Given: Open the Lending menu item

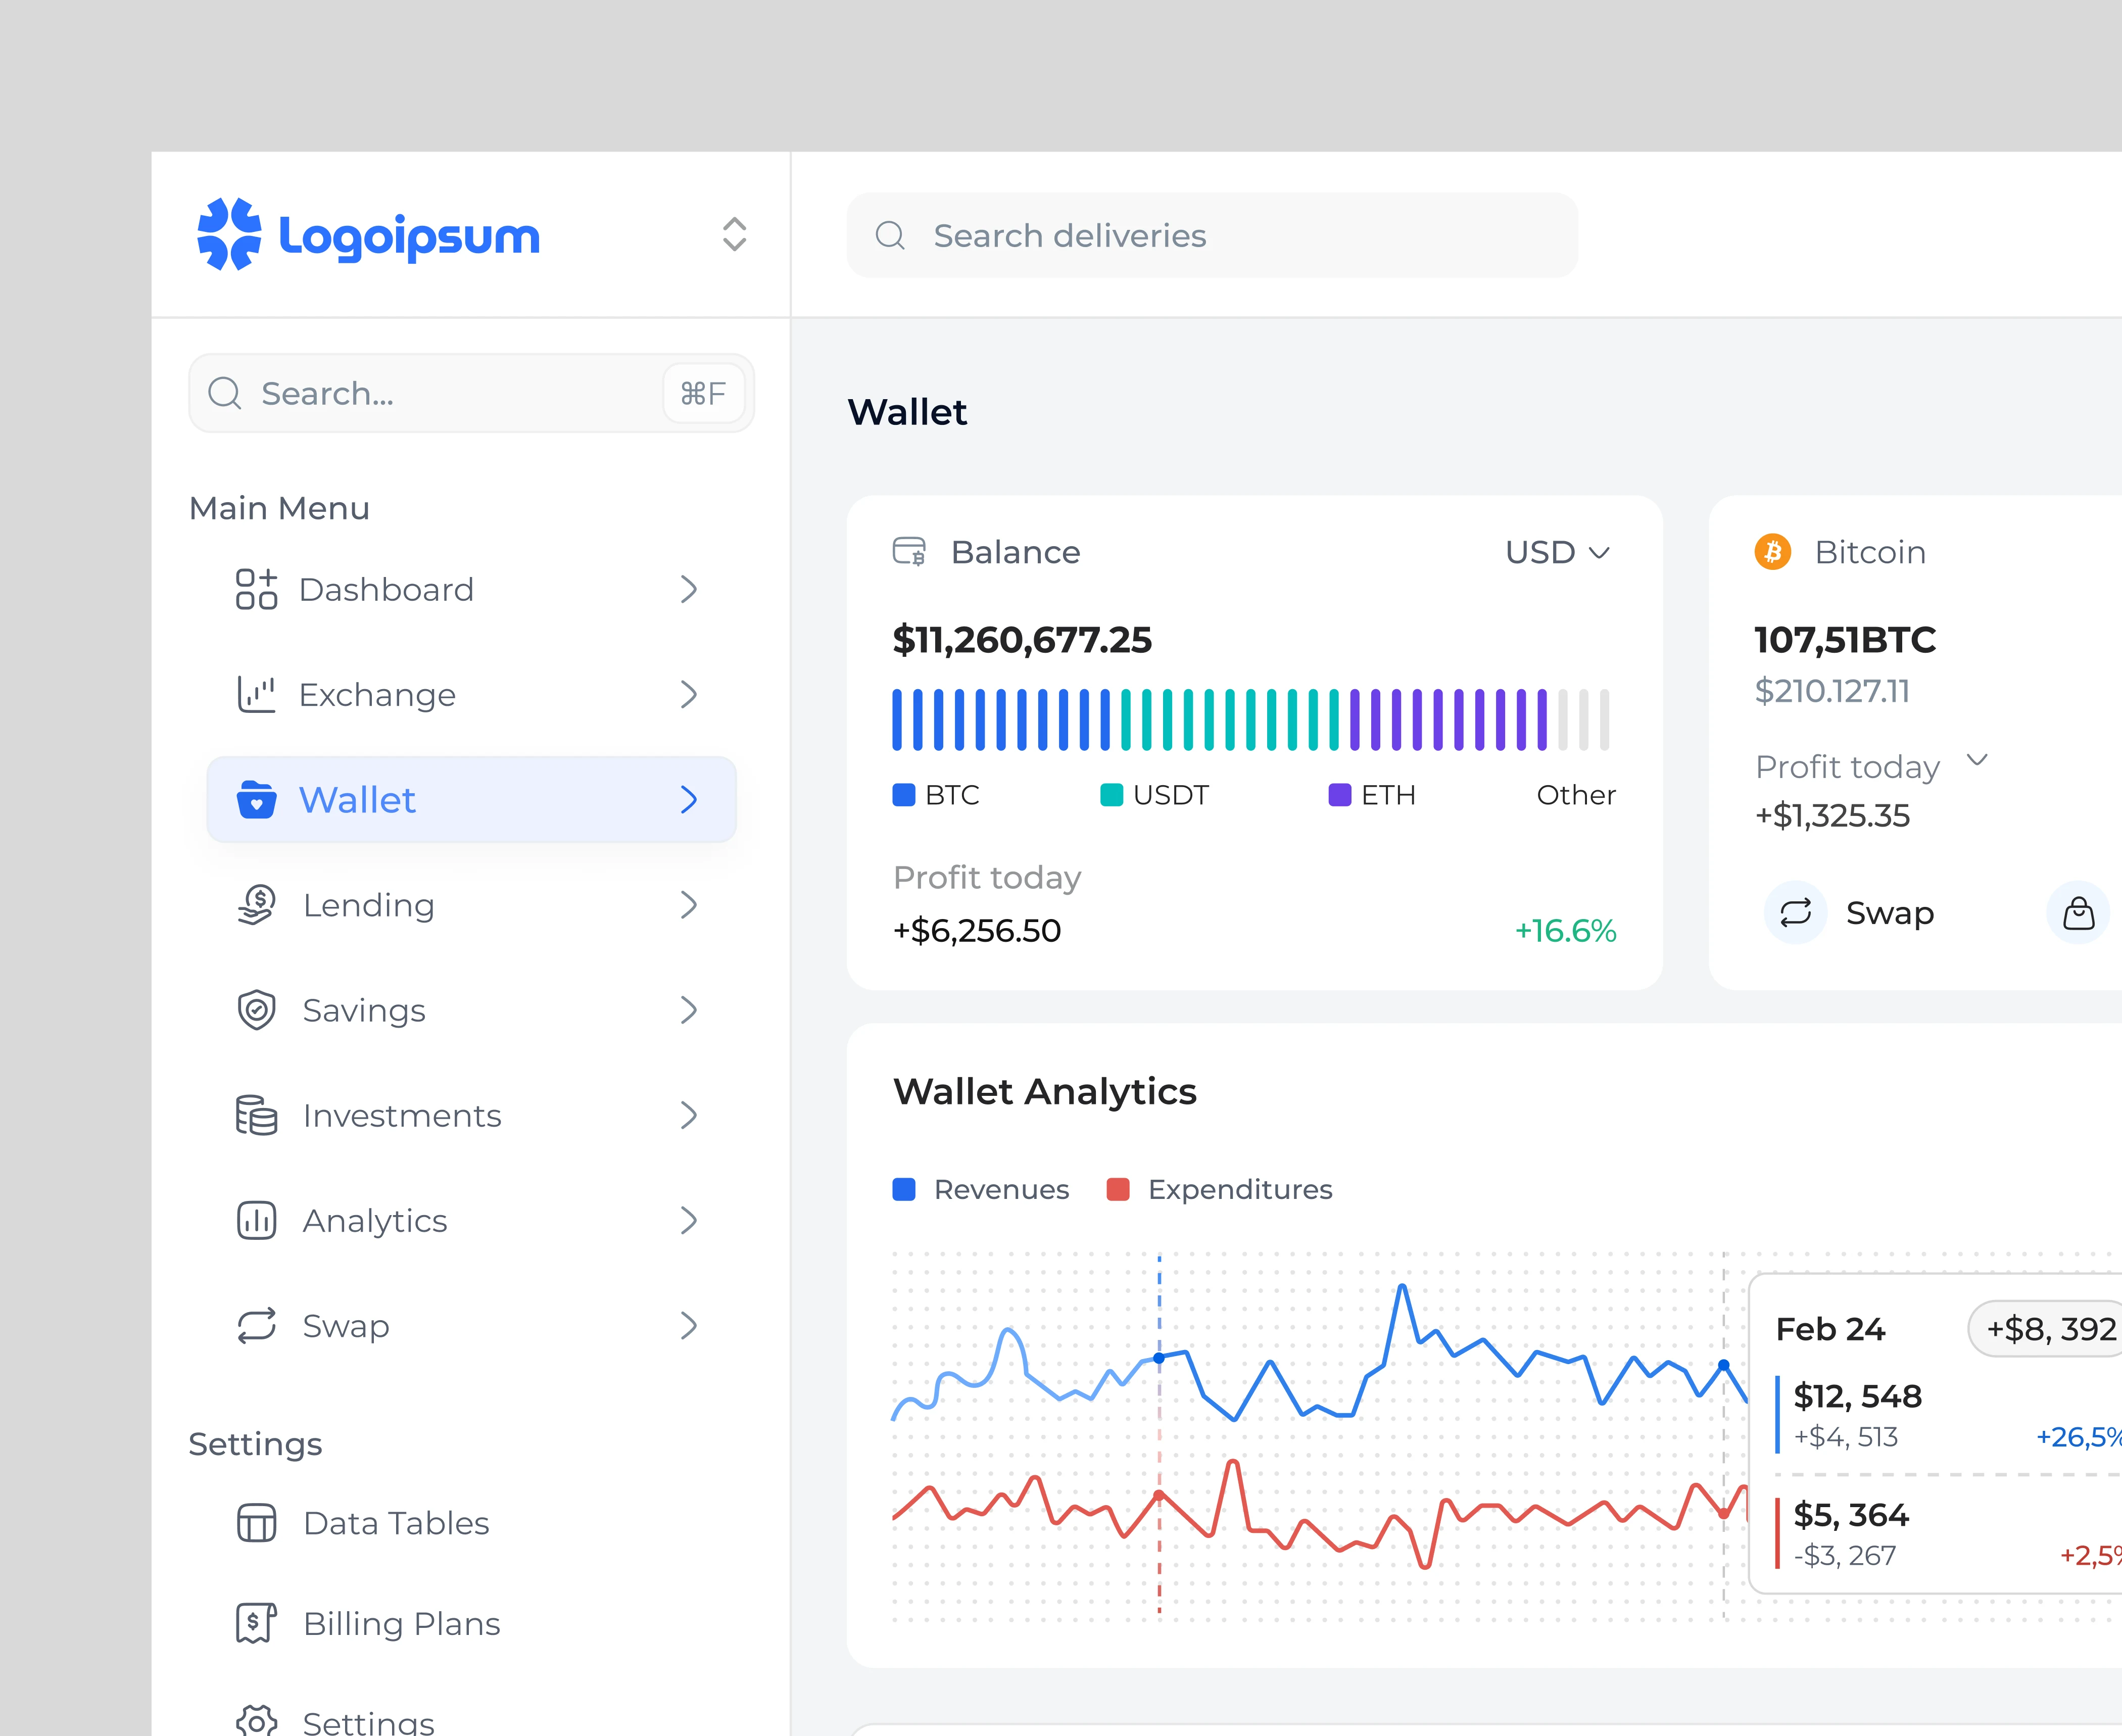Looking at the screenshot, I should pos(471,905).
